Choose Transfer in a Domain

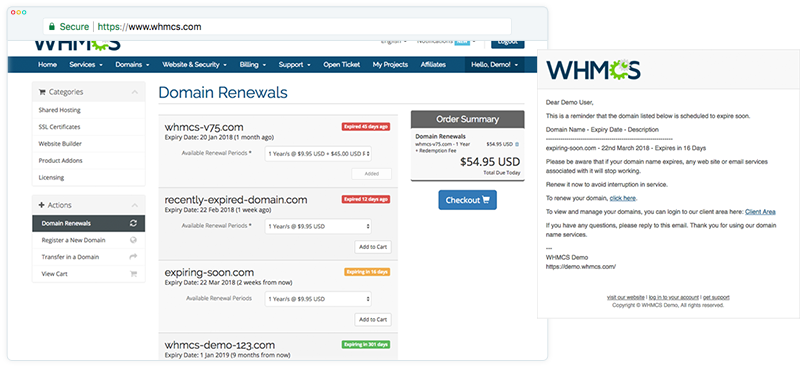pos(89,257)
